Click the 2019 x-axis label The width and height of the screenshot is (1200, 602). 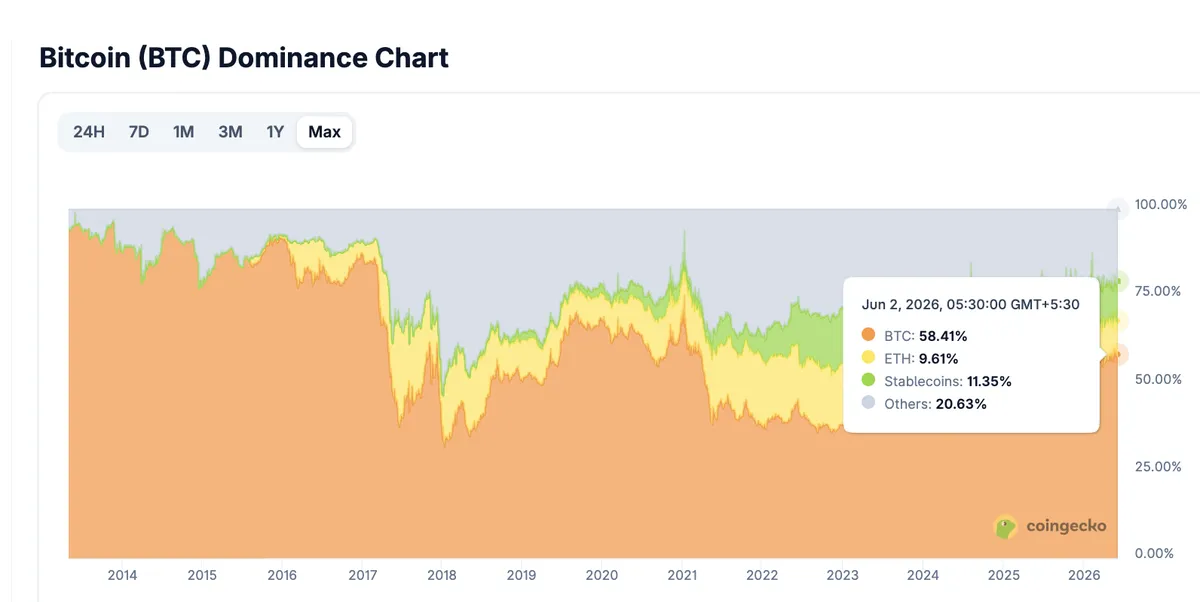(522, 575)
